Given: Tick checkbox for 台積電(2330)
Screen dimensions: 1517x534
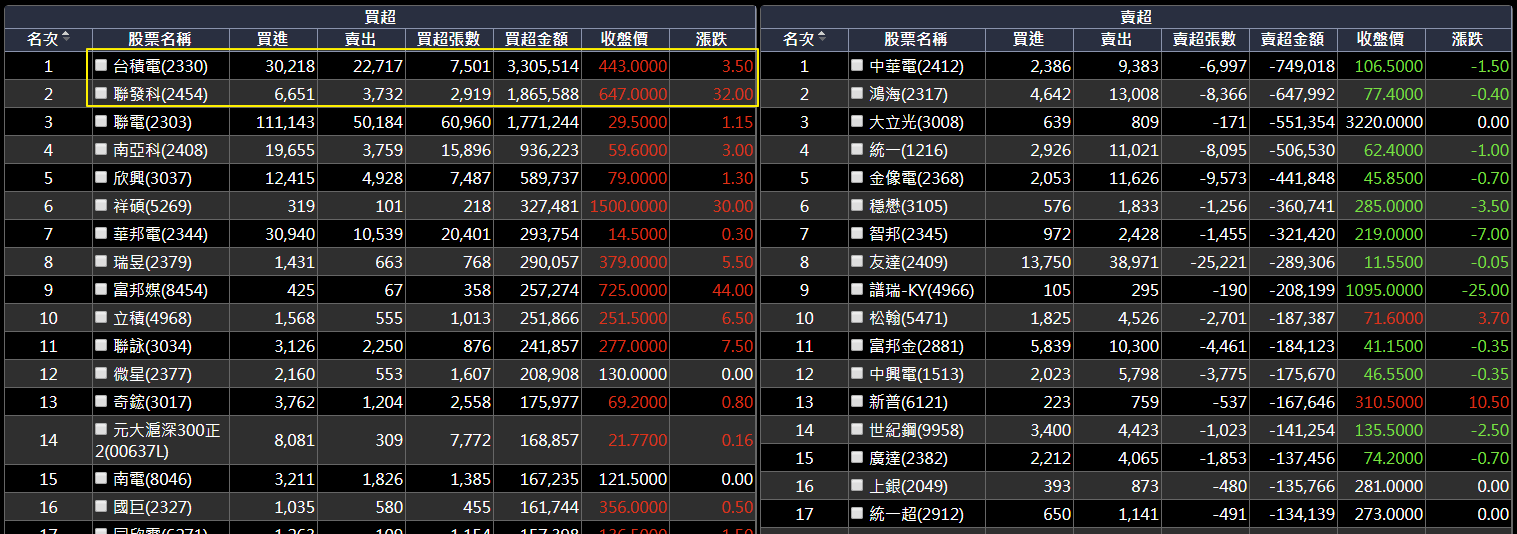Looking at the screenshot, I should point(101,65).
